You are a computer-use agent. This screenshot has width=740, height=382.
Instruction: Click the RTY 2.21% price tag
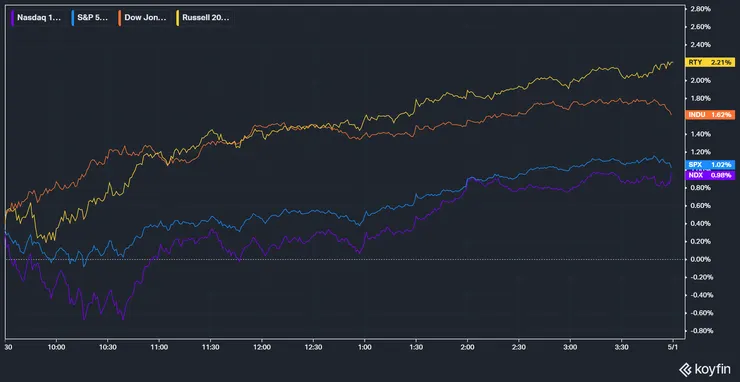tap(711, 62)
